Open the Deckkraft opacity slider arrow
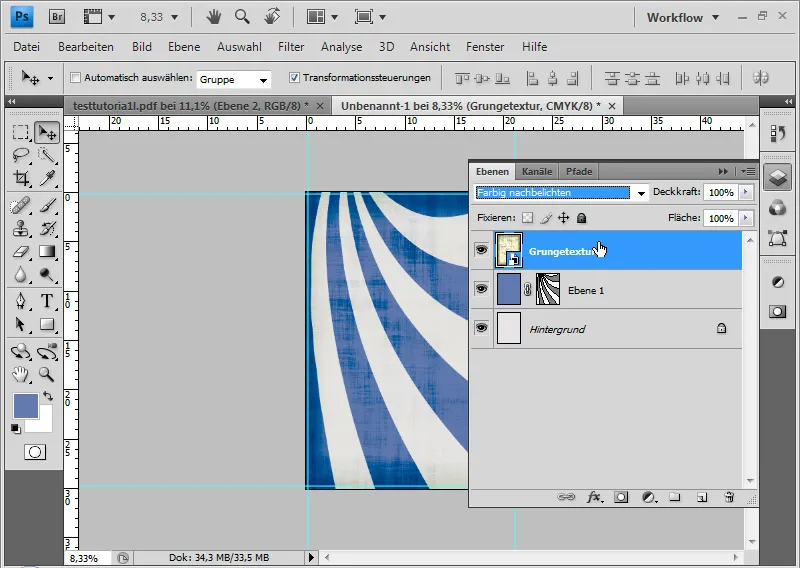The width and height of the screenshot is (800, 568). [746, 192]
